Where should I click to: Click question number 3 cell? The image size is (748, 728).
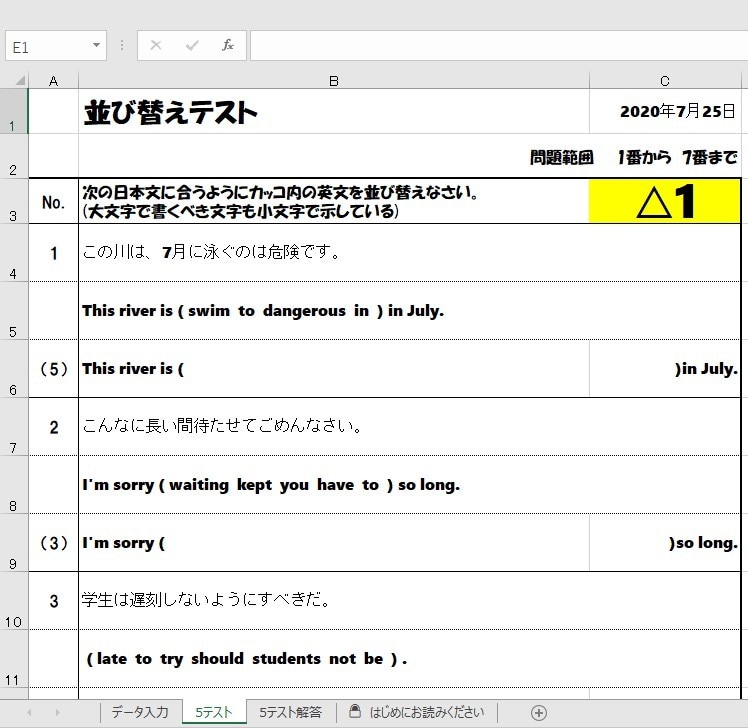pyautogui.click(x=53, y=601)
